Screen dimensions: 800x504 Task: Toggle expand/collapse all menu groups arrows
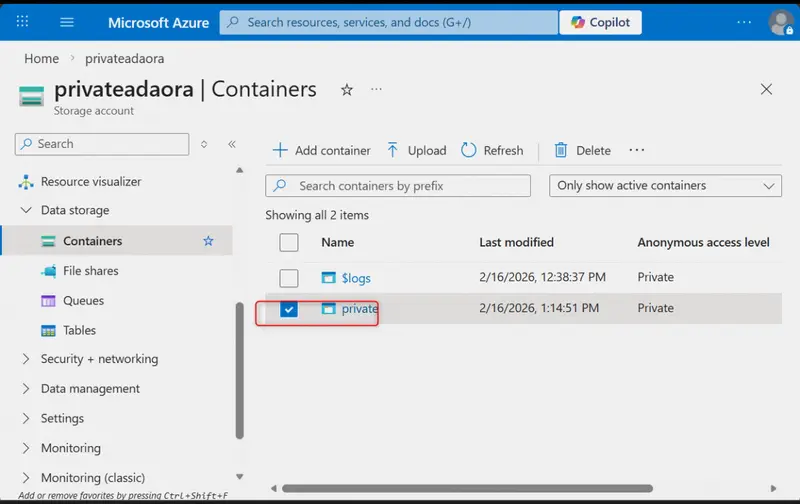click(x=204, y=144)
